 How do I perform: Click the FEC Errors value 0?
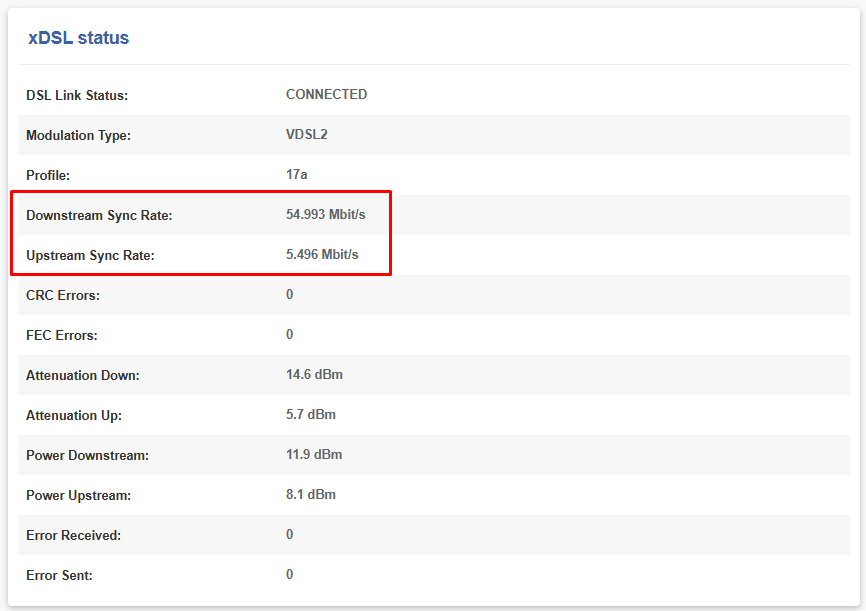click(289, 334)
